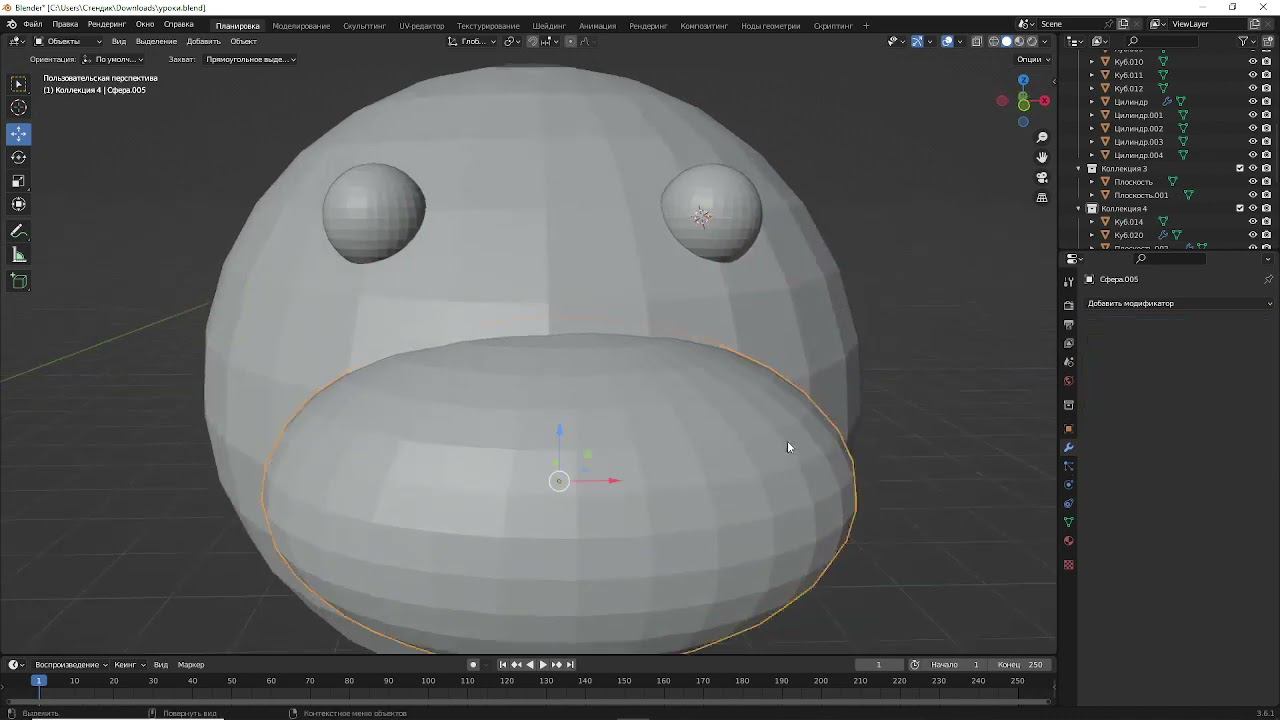Viewport: 1280px width, 720px height.
Task: Open the Правка menu
Action: coord(65,24)
